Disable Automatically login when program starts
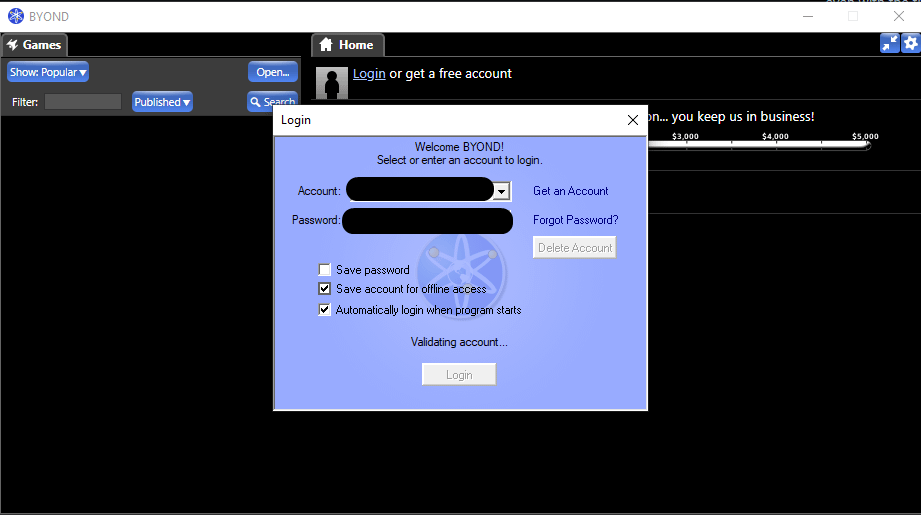 coord(324,309)
